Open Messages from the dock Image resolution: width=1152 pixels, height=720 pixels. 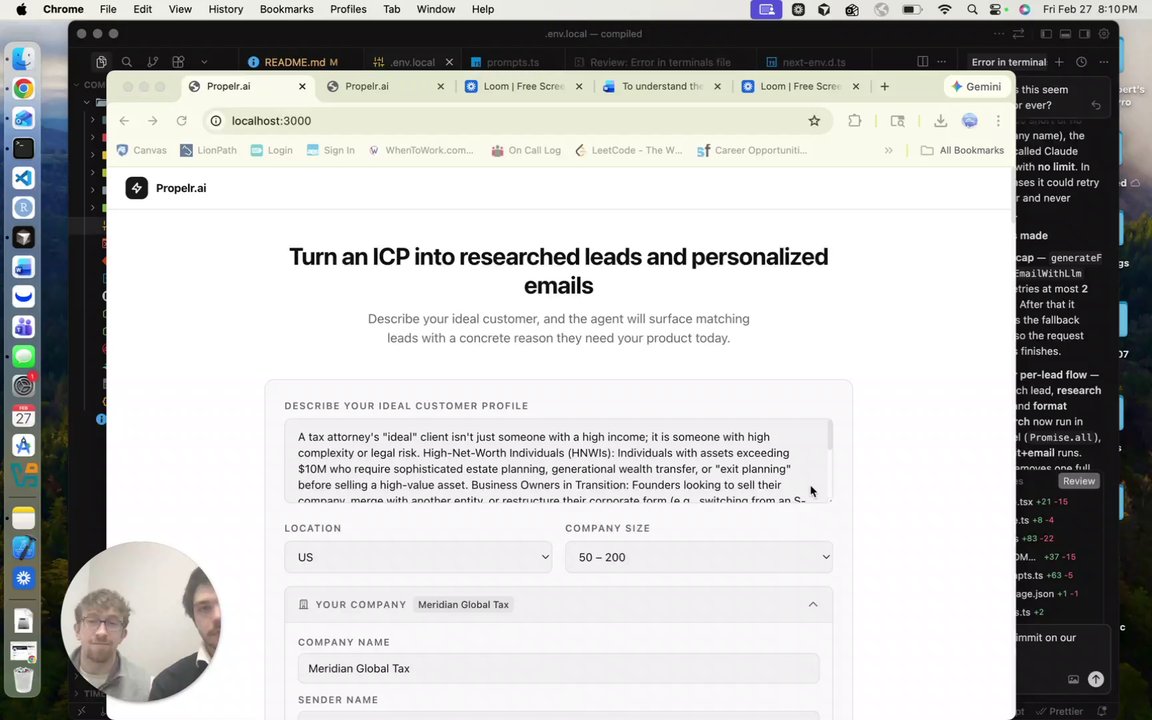(24, 356)
